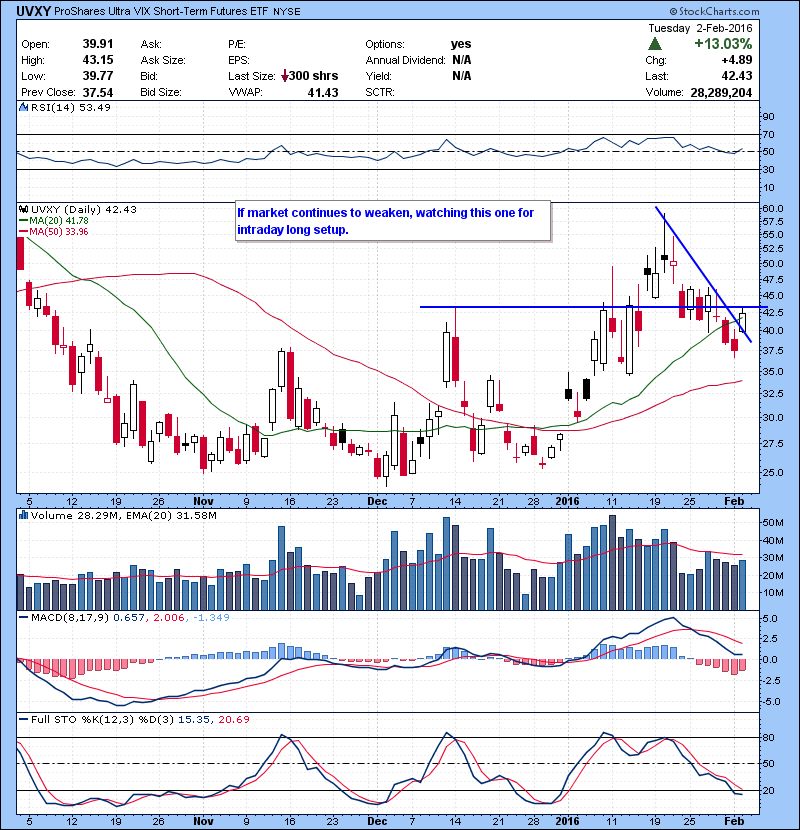Click the tallest volume bar in January
Screen dimensions: 800x830
click(613, 563)
